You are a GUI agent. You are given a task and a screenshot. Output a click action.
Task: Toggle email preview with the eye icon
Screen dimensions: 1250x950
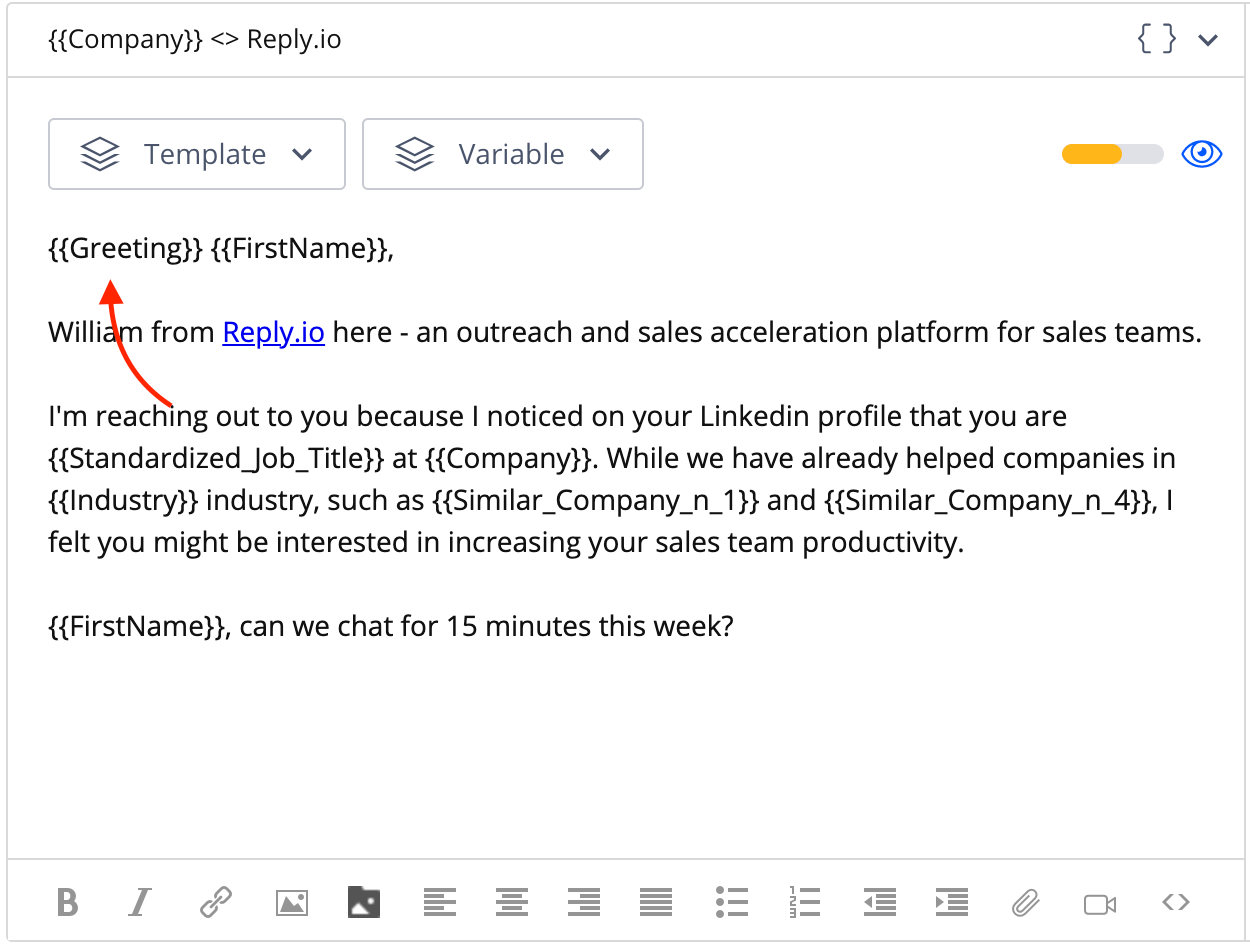pos(1202,154)
